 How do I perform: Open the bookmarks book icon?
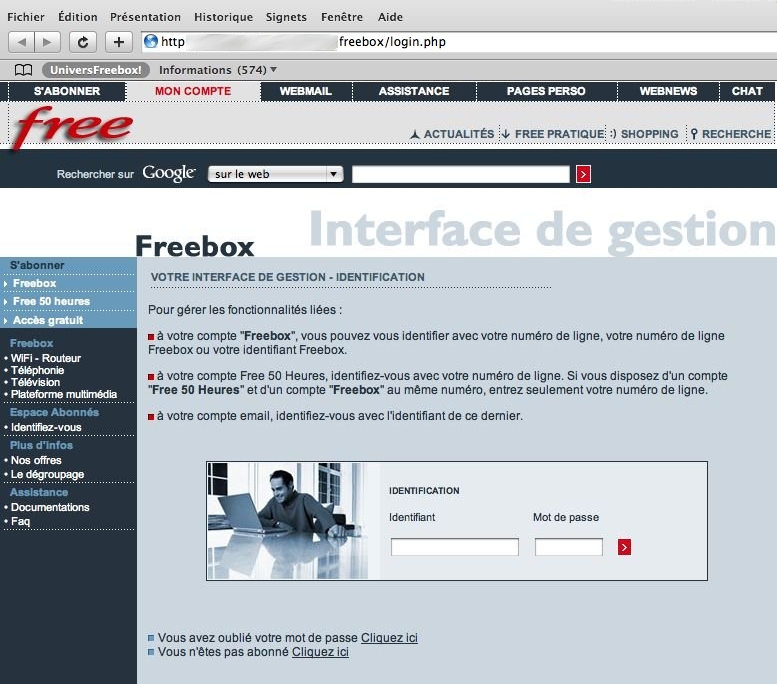click(x=23, y=70)
